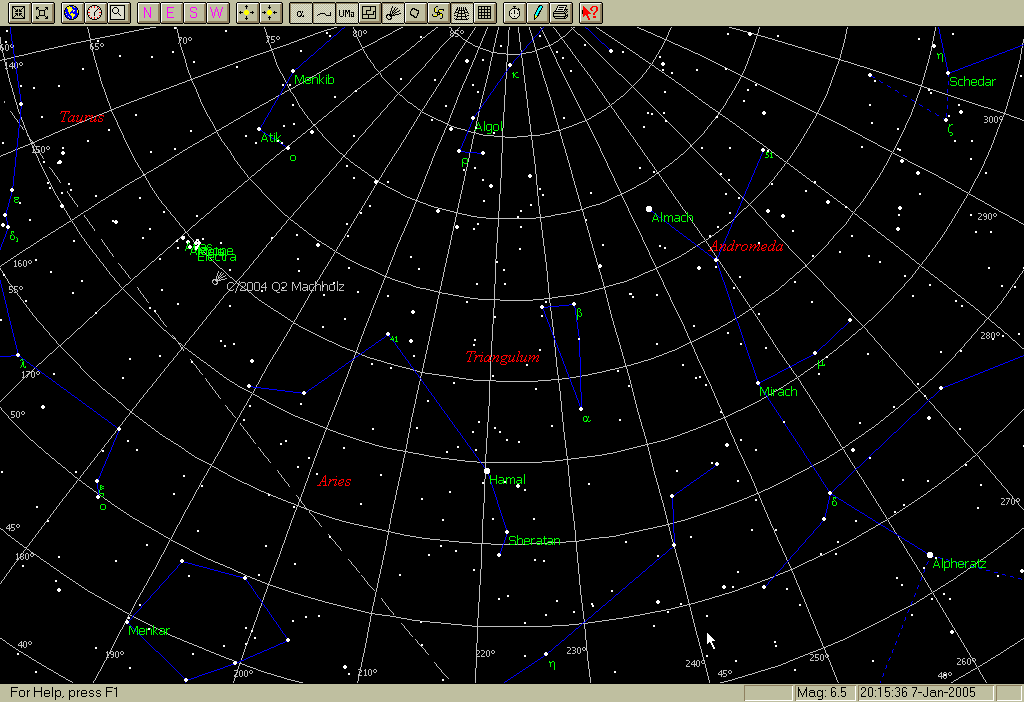Toggle the constellation boundaries button
Viewport: 1024px width, 702px height.
pyautogui.click(x=369, y=13)
